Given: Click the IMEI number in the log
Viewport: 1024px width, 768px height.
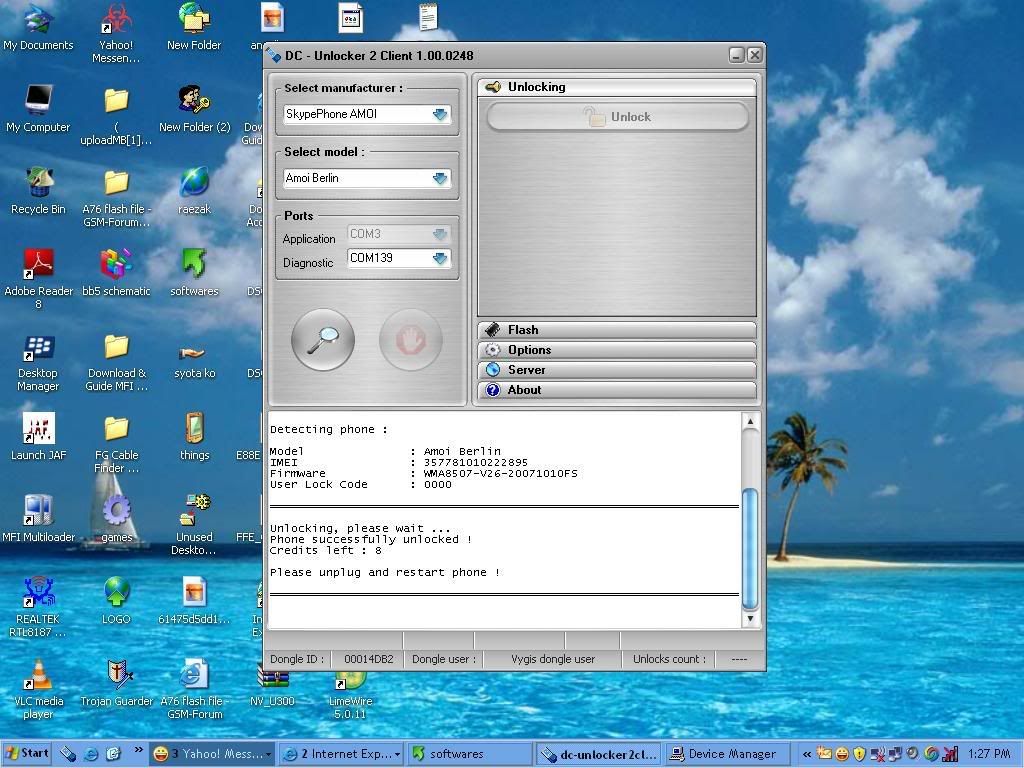Looking at the screenshot, I should 475,462.
